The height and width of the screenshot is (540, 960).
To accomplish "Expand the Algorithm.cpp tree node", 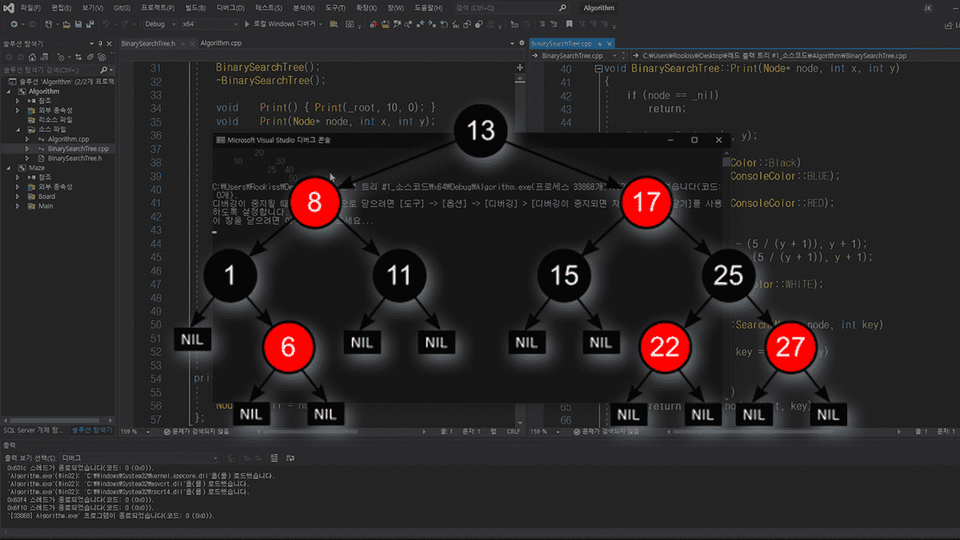I will [x=27, y=140].
